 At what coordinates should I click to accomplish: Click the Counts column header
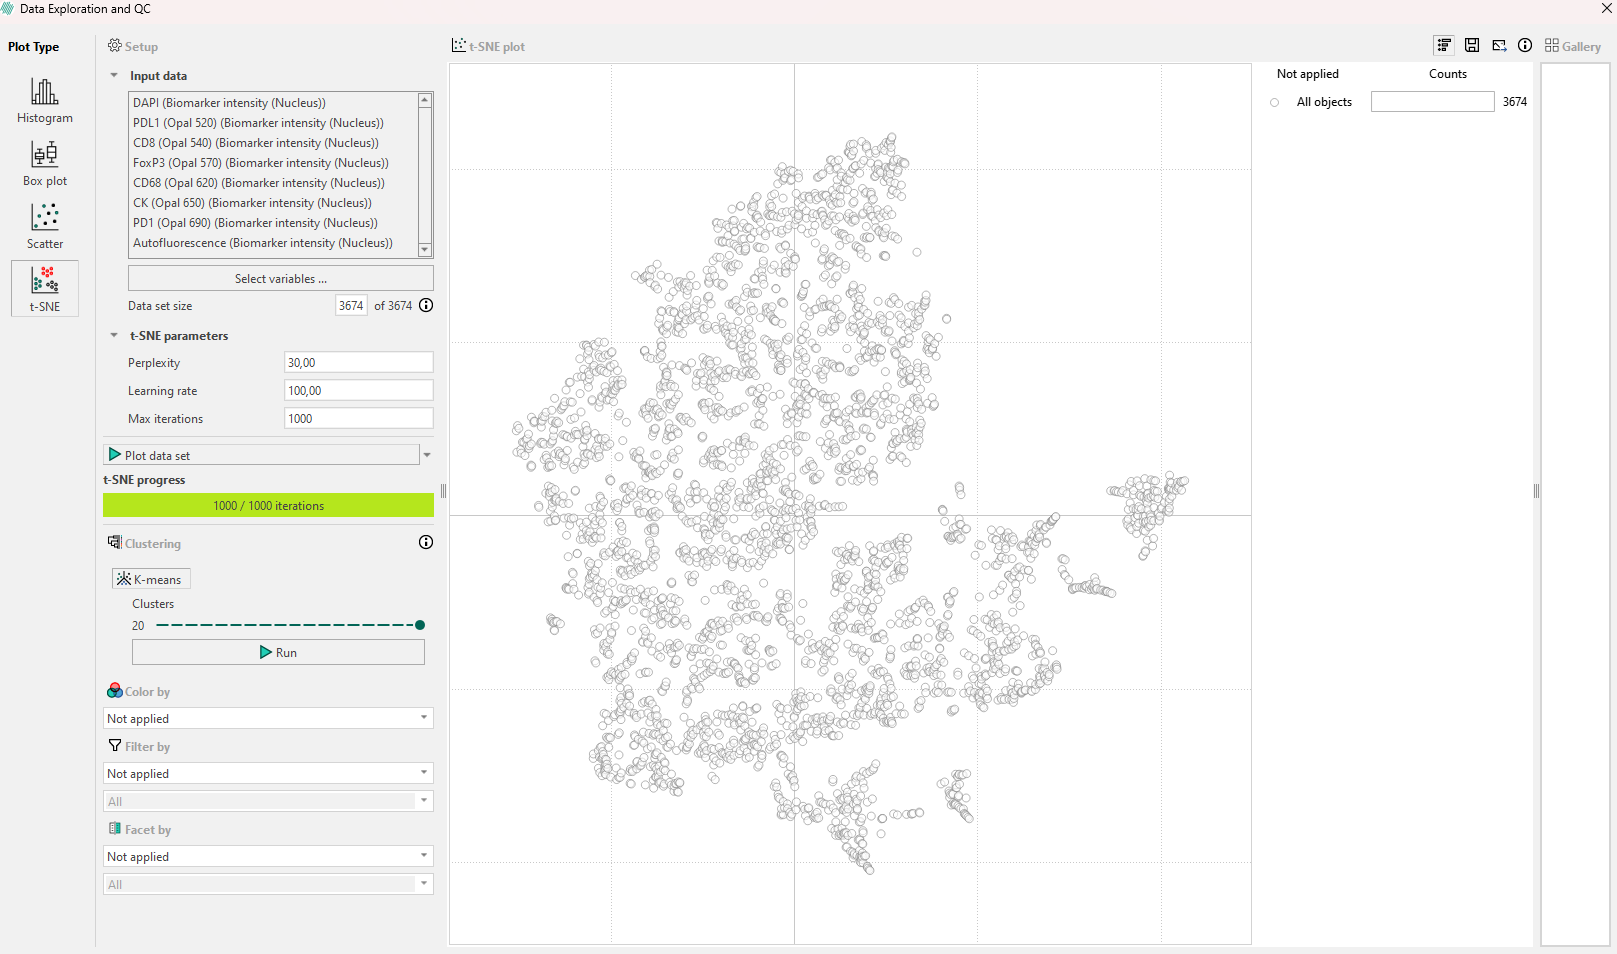point(1447,73)
